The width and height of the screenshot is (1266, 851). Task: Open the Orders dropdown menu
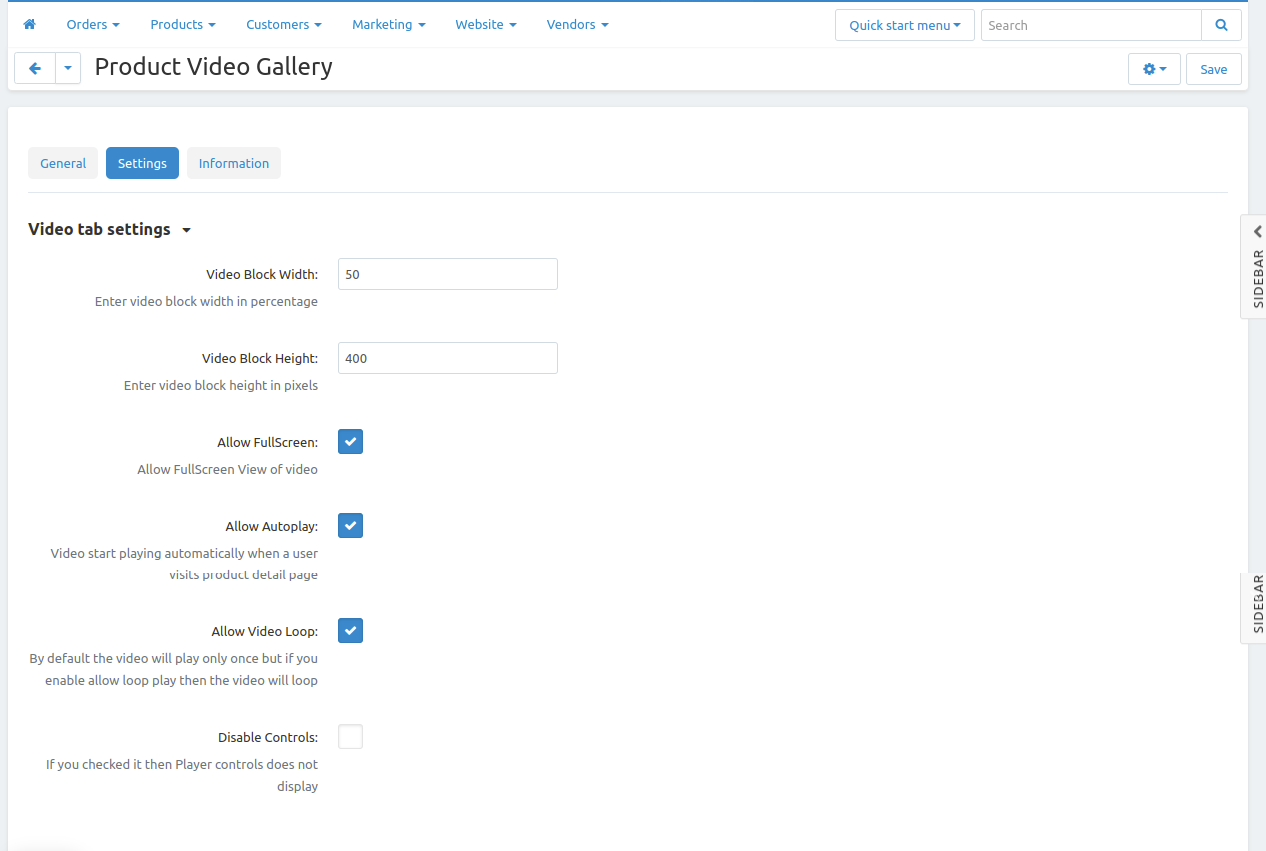click(x=93, y=24)
